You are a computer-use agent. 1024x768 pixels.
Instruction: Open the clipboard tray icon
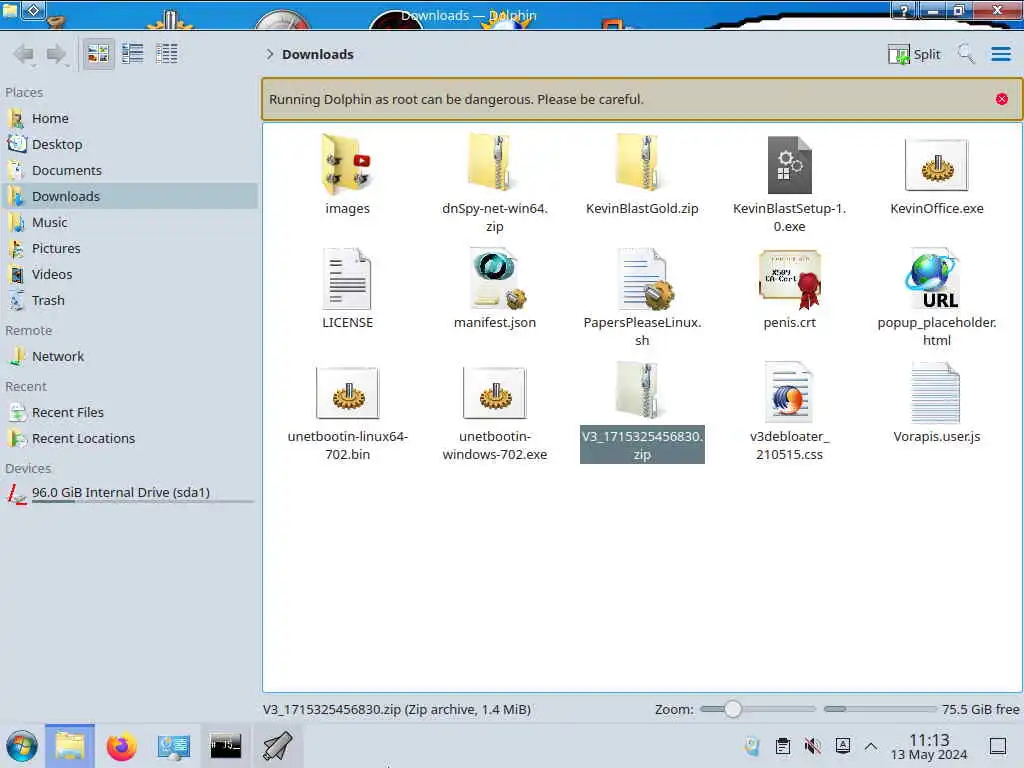point(782,746)
